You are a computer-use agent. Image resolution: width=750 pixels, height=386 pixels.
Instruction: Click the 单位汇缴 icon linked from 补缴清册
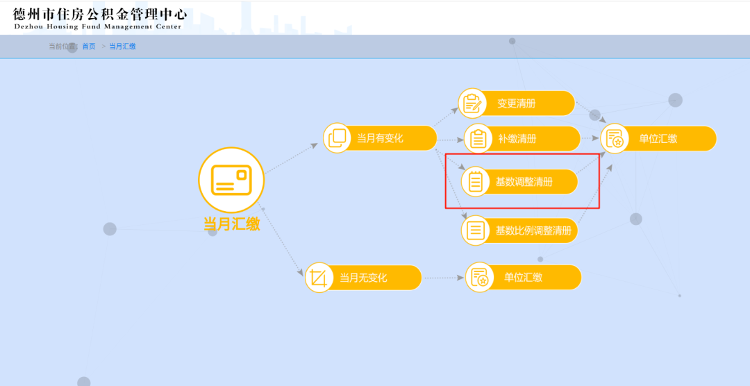pyautogui.click(x=615, y=139)
